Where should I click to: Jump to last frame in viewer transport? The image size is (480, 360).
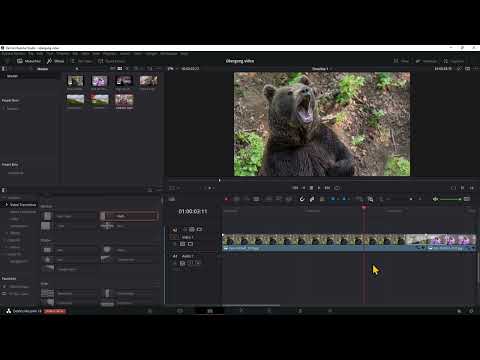(x=327, y=188)
